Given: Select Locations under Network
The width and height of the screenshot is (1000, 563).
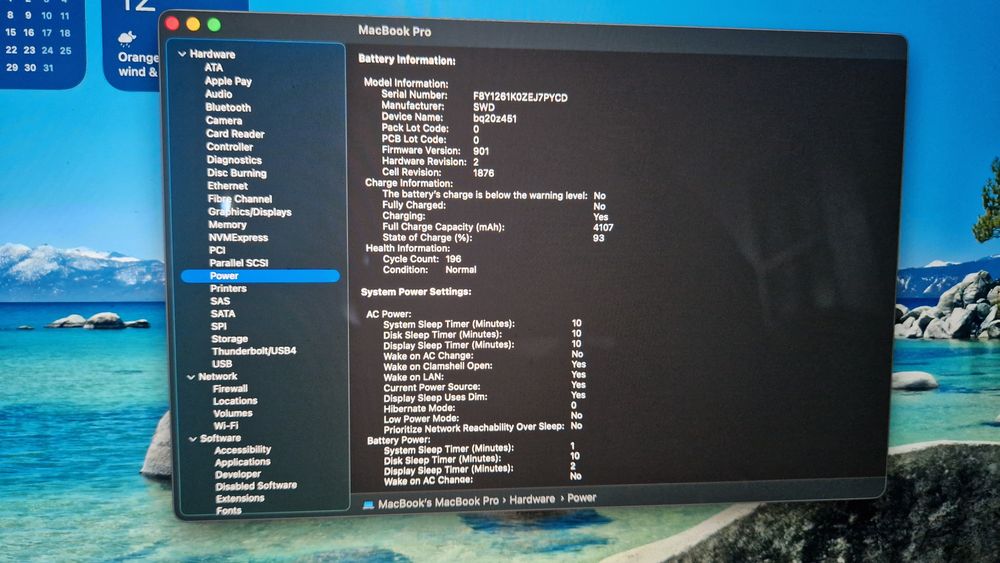Looking at the screenshot, I should [x=235, y=401].
